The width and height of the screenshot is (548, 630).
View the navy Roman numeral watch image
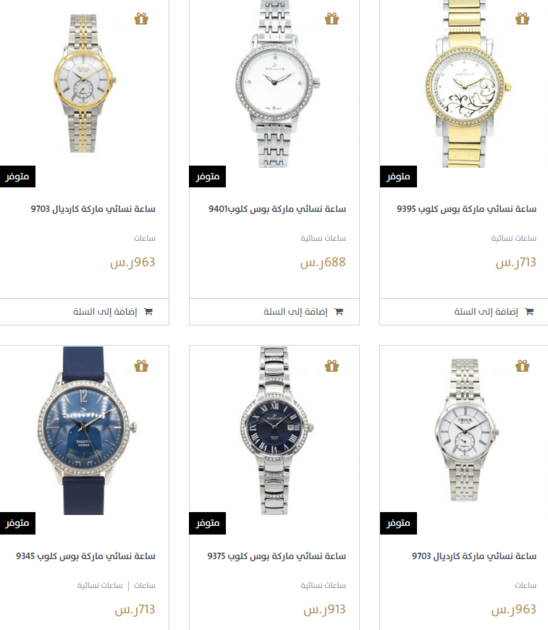pyautogui.click(x=276, y=431)
